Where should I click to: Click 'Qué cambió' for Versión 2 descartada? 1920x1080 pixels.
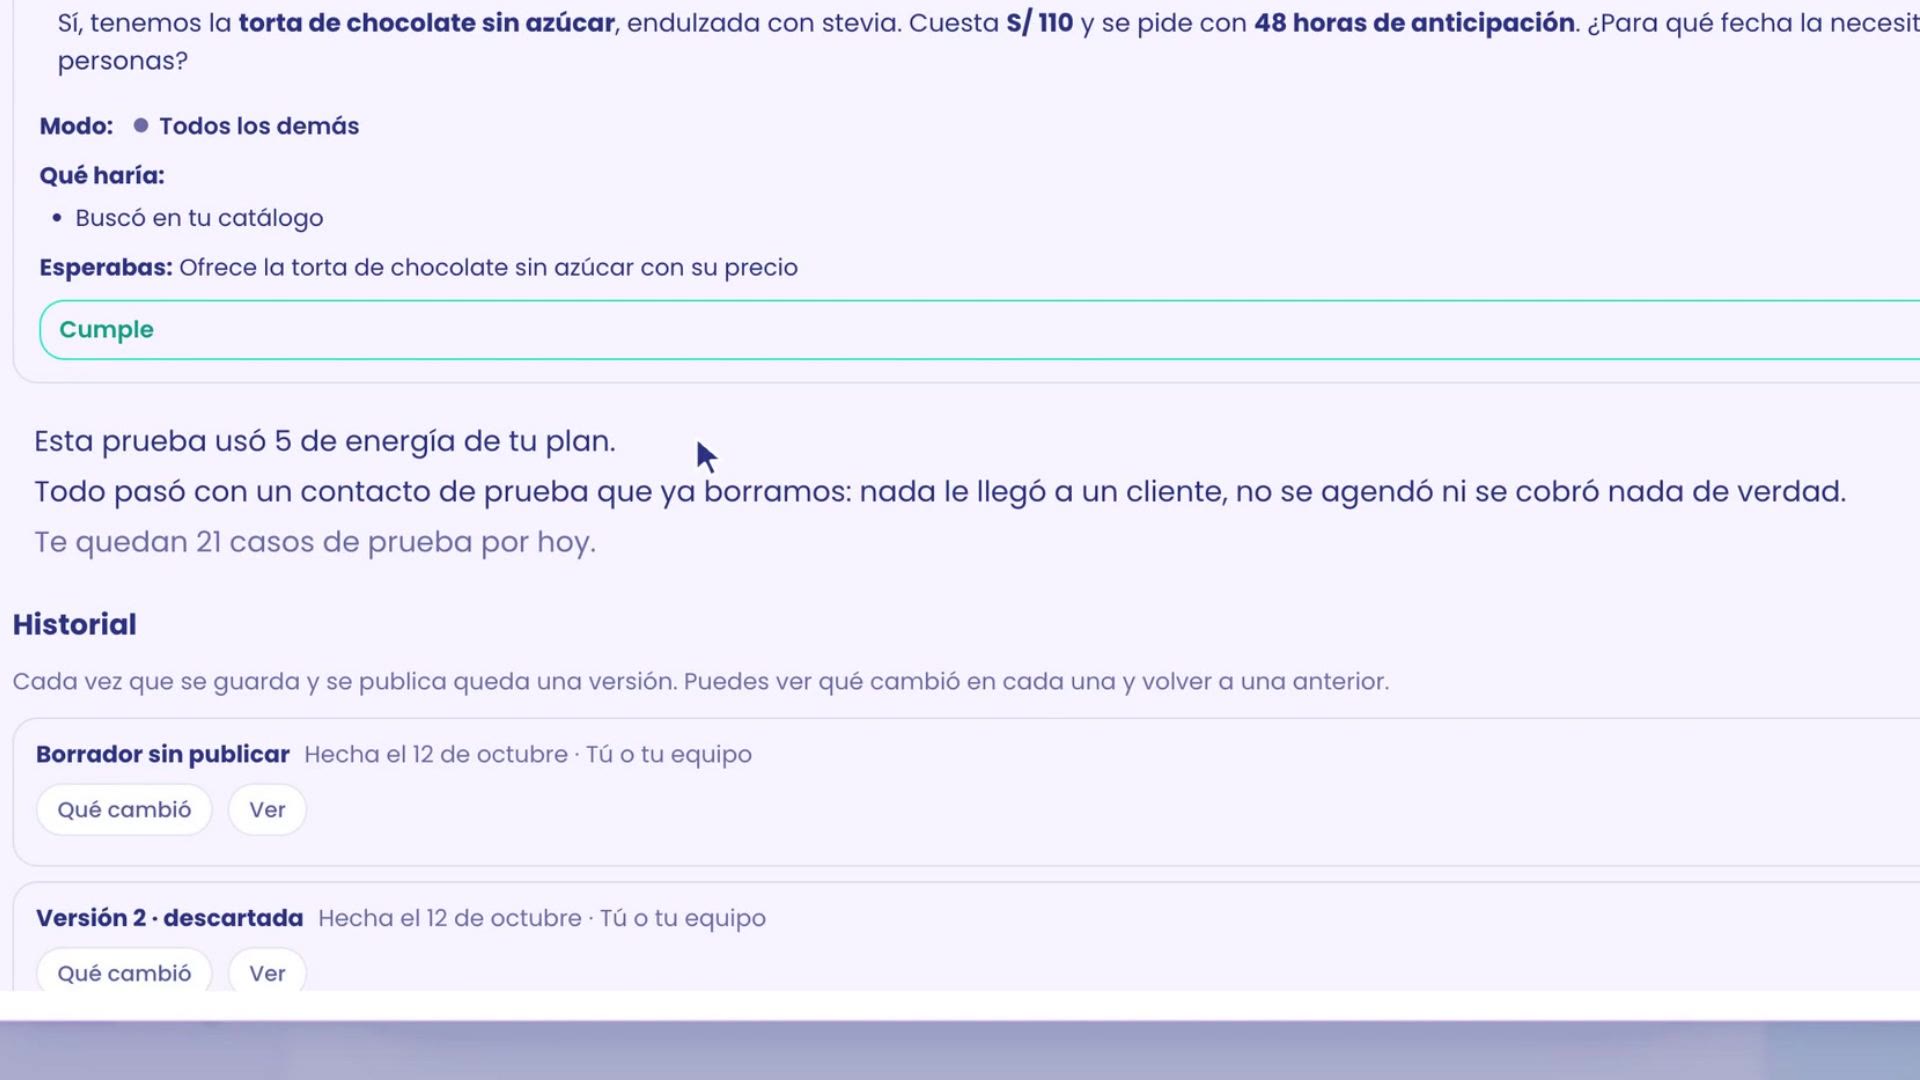(x=124, y=973)
